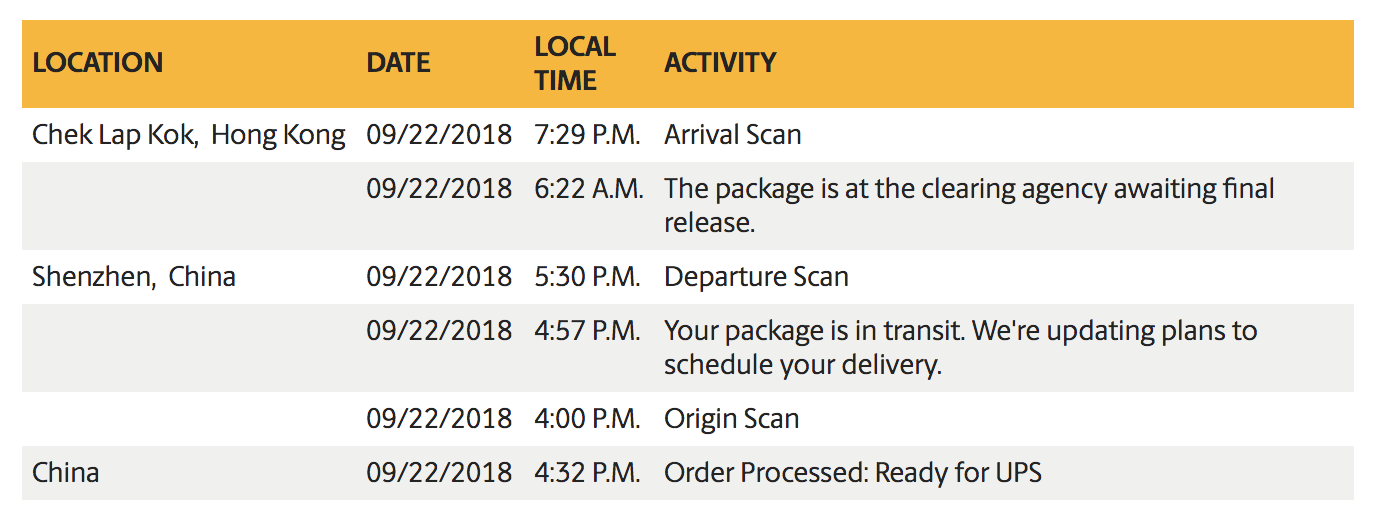This screenshot has width=1374, height=528.
Task: Click the 7:29 P.M. time entry
Action: [587, 135]
